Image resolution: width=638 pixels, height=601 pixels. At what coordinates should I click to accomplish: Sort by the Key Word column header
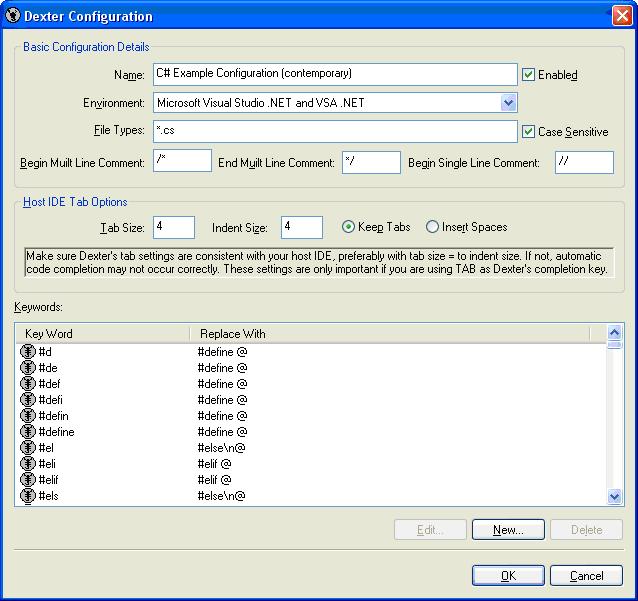pos(102,334)
